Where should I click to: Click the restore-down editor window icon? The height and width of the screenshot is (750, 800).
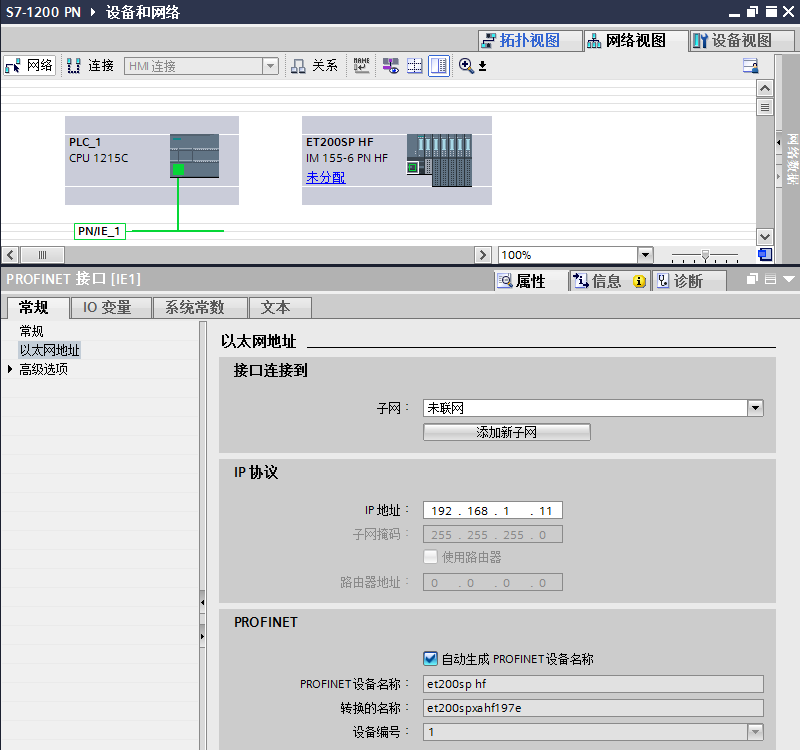[753, 12]
